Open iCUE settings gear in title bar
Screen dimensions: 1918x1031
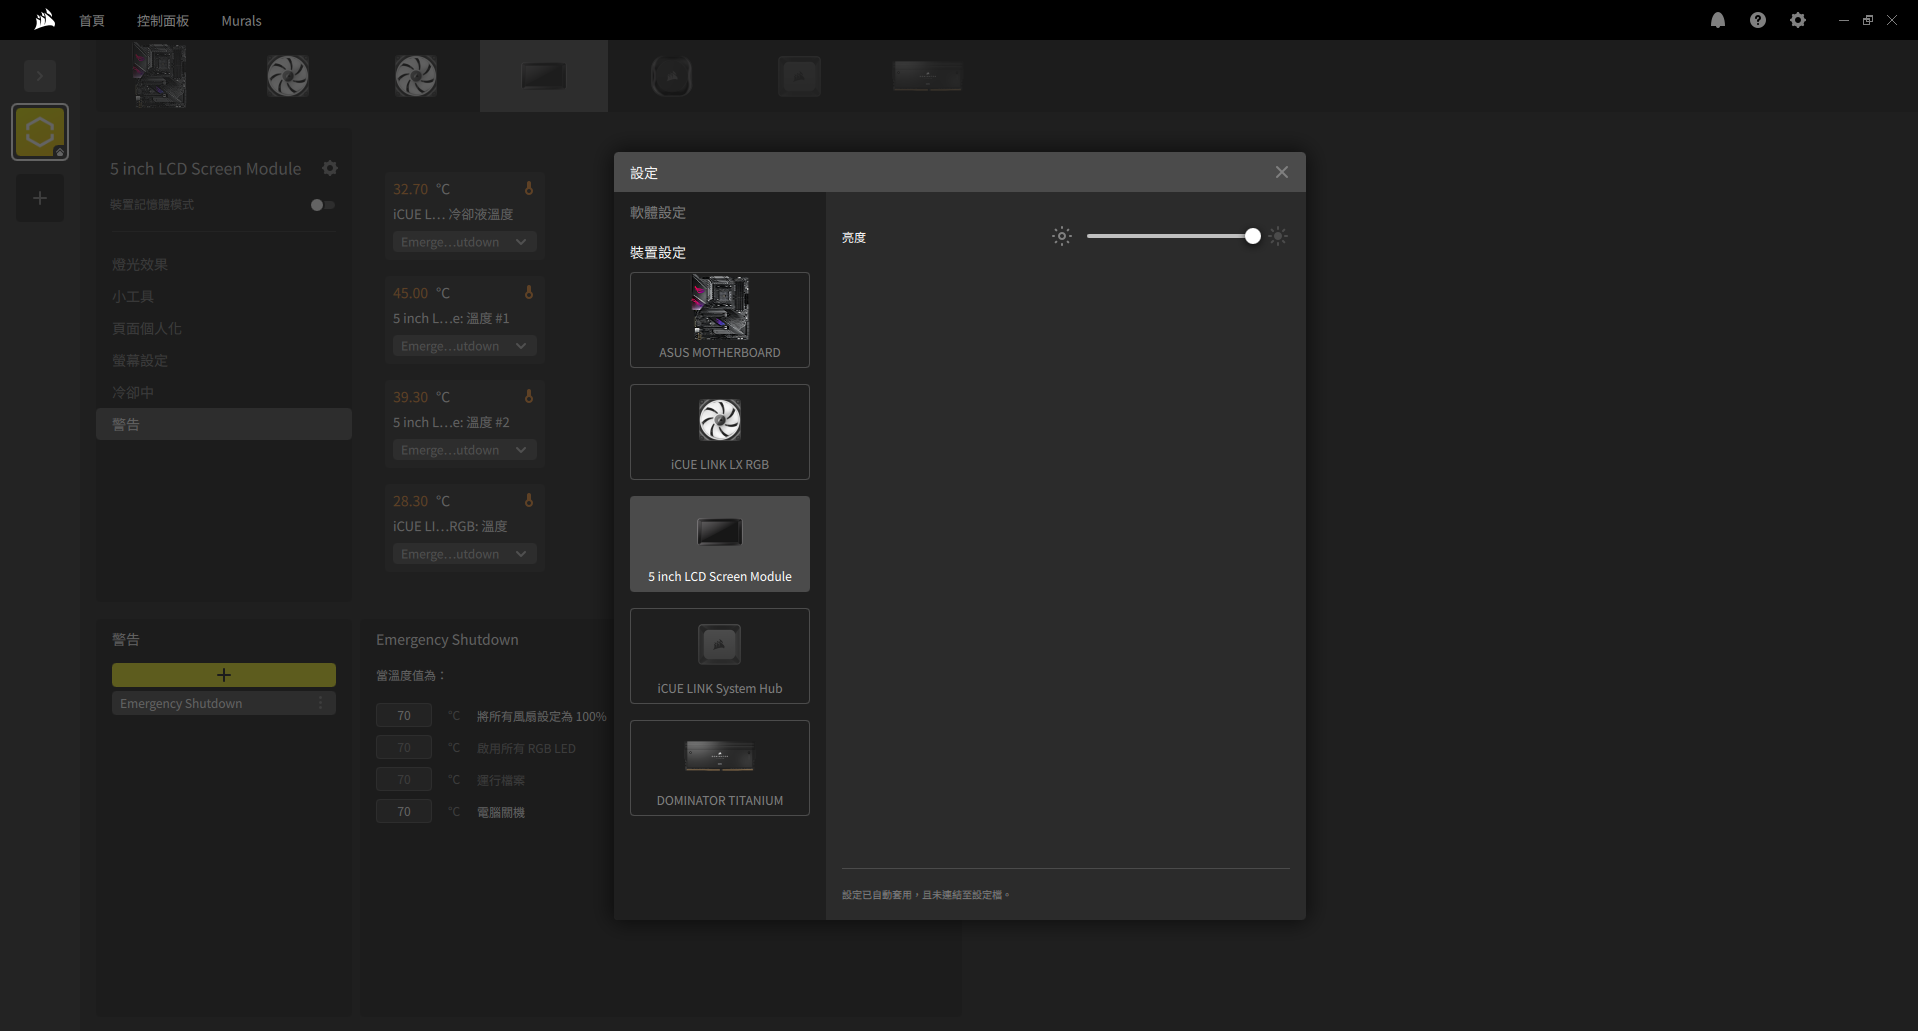[x=1798, y=20]
